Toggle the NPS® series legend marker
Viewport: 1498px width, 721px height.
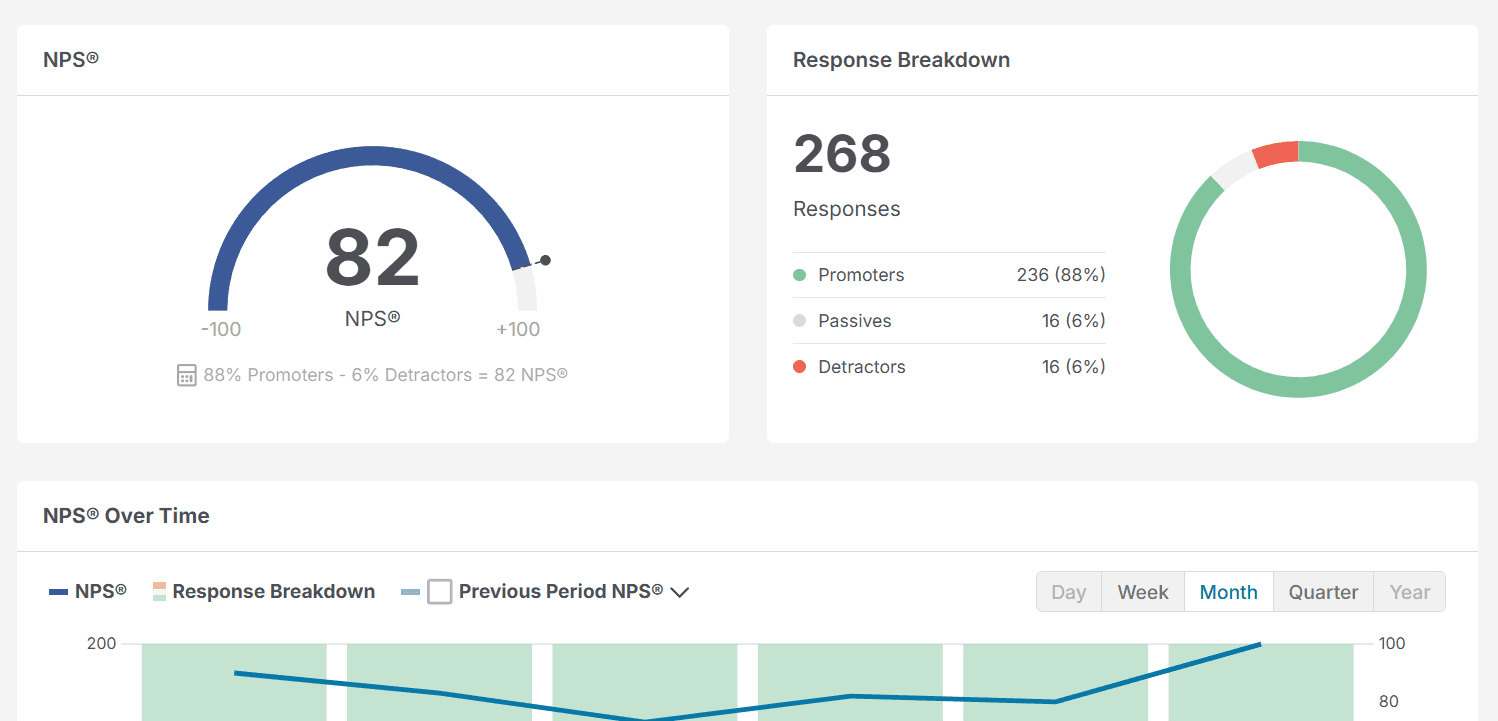pos(58,592)
